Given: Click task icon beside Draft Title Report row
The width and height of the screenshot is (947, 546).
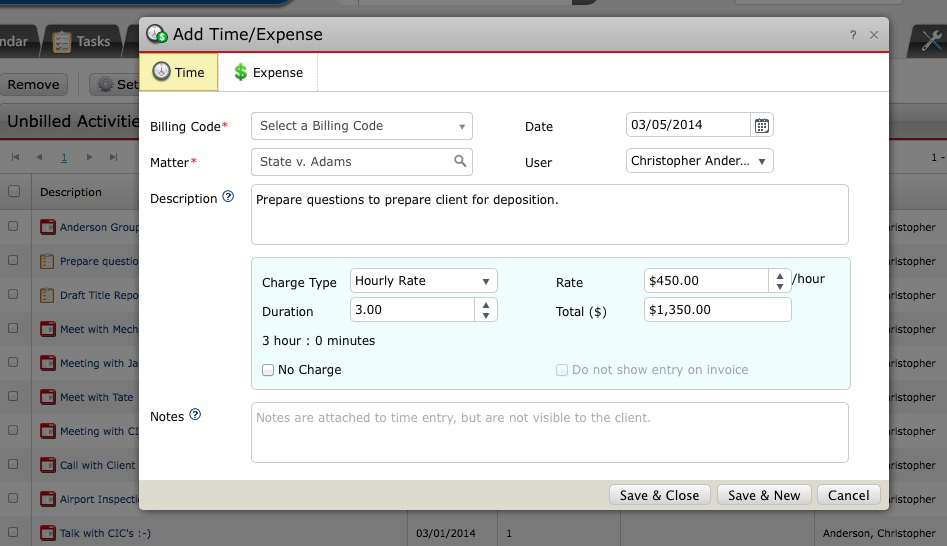Looking at the screenshot, I should 47,295.
